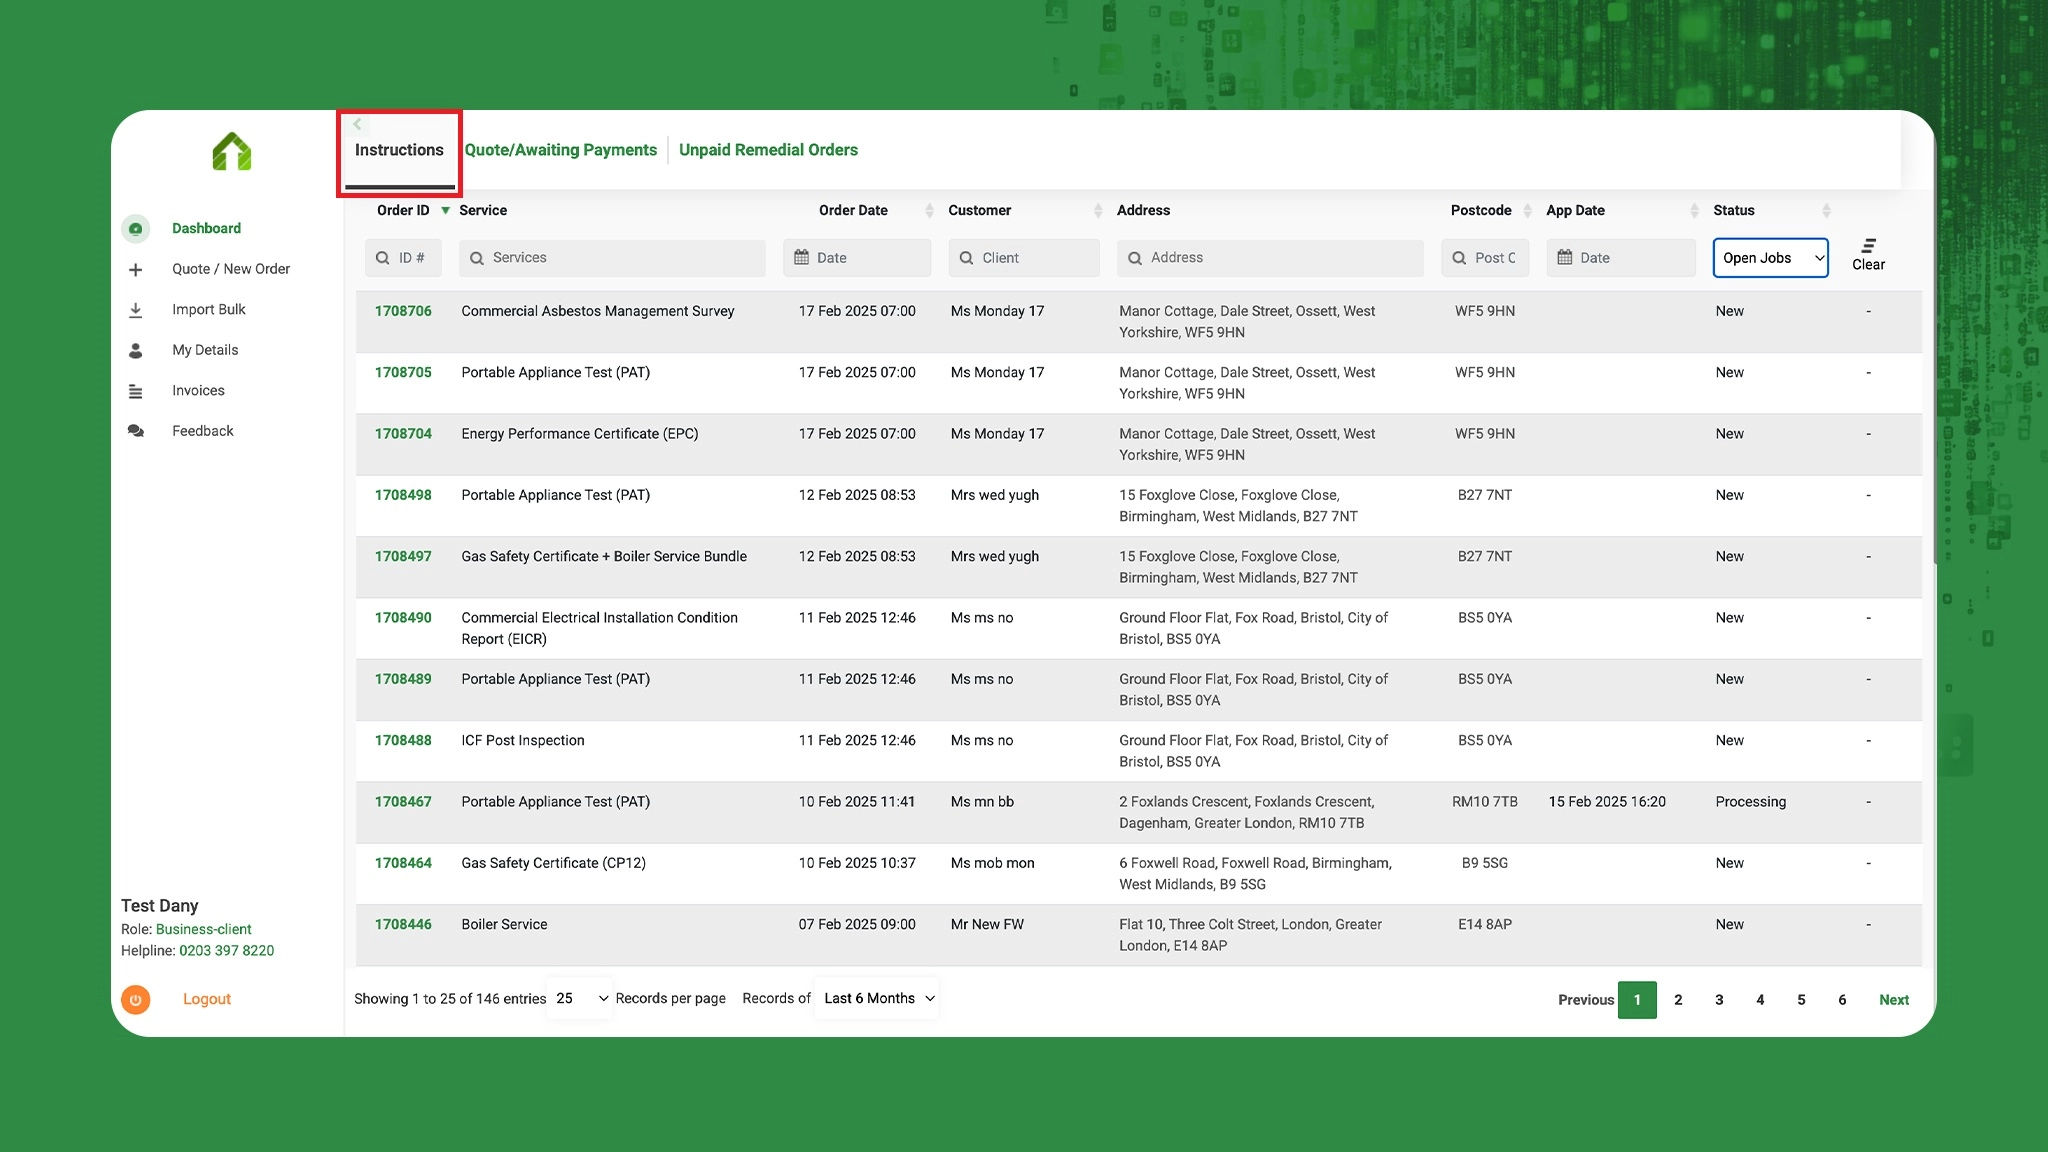The width and height of the screenshot is (2048, 1152).
Task: Click the Feedback chat bubble icon
Action: (136, 431)
